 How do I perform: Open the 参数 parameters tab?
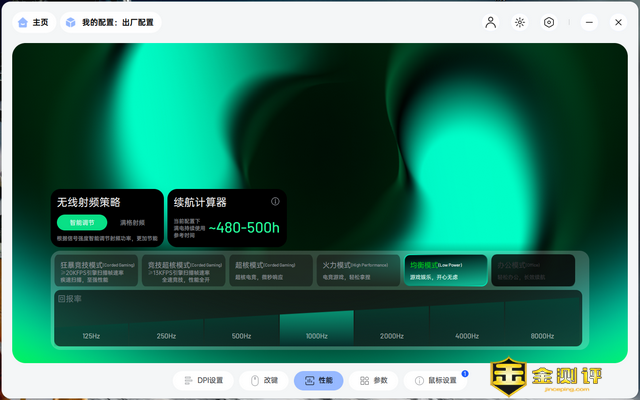click(x=373, y=381)
